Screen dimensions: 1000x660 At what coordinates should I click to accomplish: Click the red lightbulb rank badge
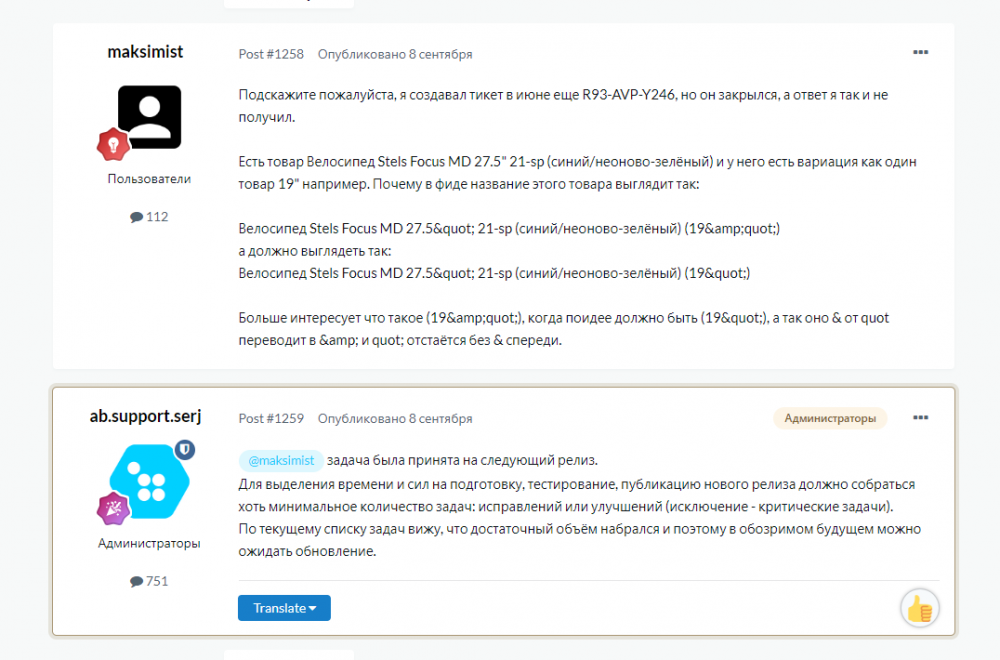(x=112, y=146)
